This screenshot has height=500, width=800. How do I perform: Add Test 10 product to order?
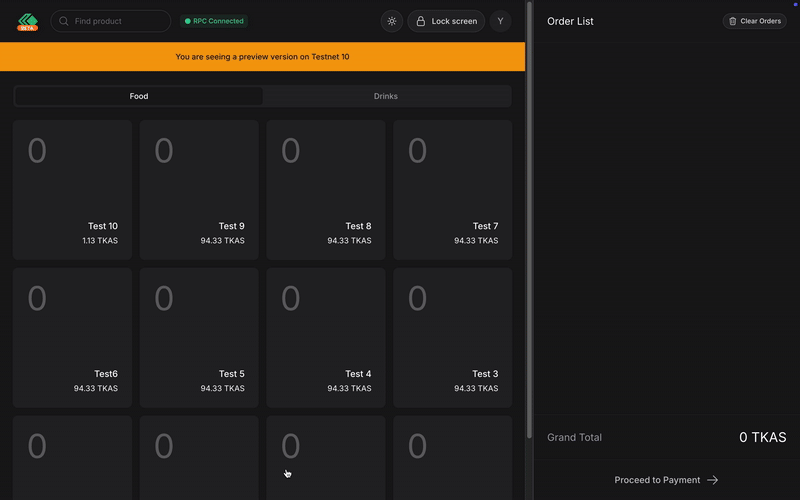[72, 189]
